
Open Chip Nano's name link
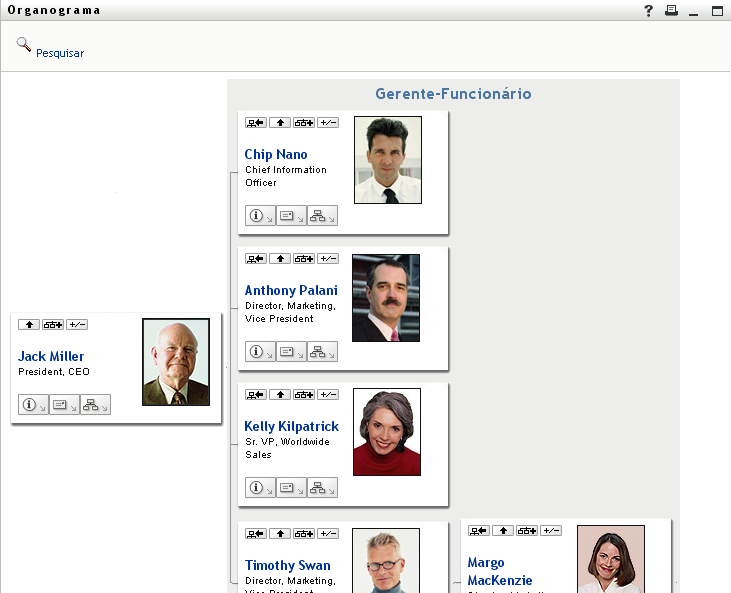[276, 154]
